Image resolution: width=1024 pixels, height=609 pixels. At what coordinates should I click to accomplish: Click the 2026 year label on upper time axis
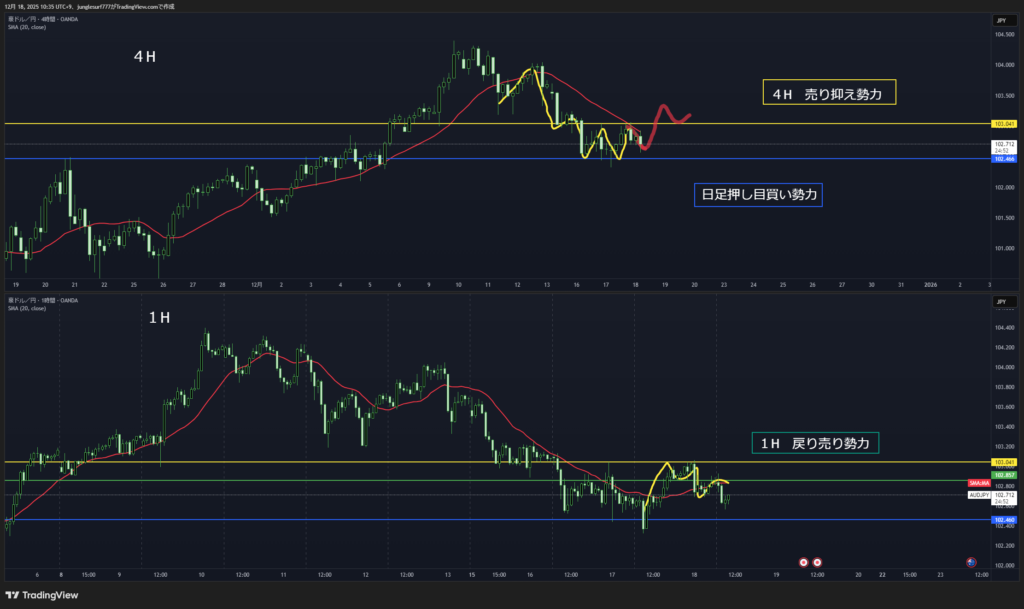[930, 284]
